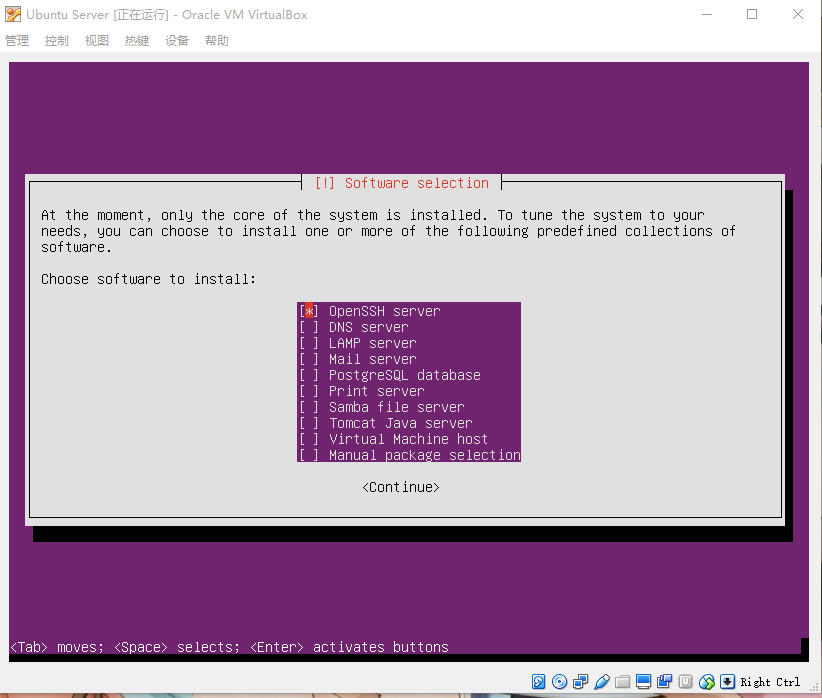Click the CPU virtualization status icon
The height and width of the screenshot is (698, 822).
click(685, 681)
